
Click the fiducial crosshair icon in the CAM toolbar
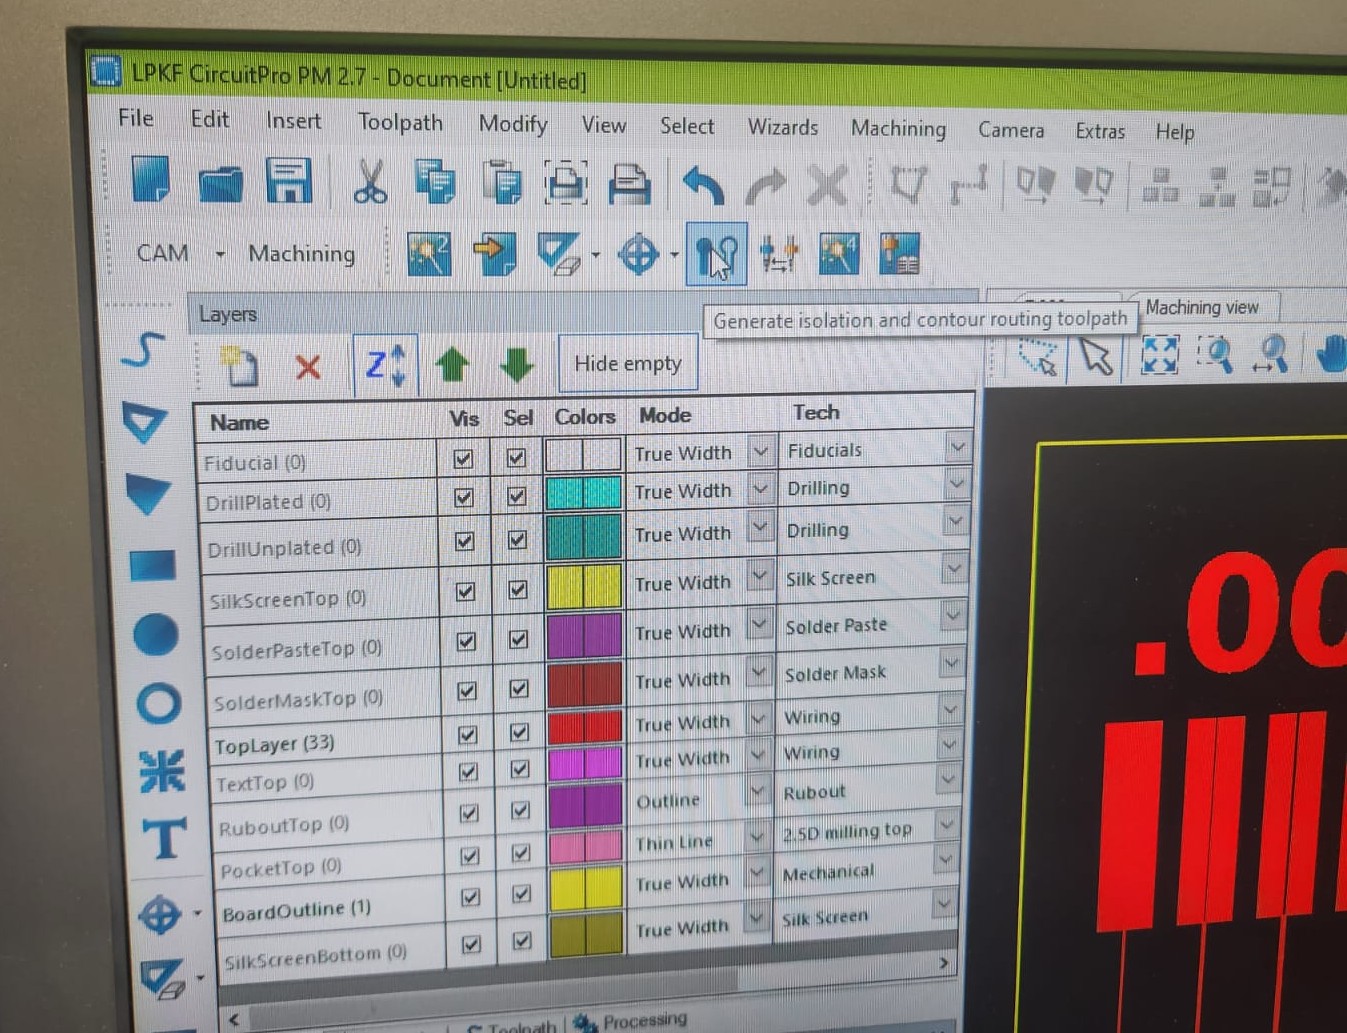click(638, 255)
